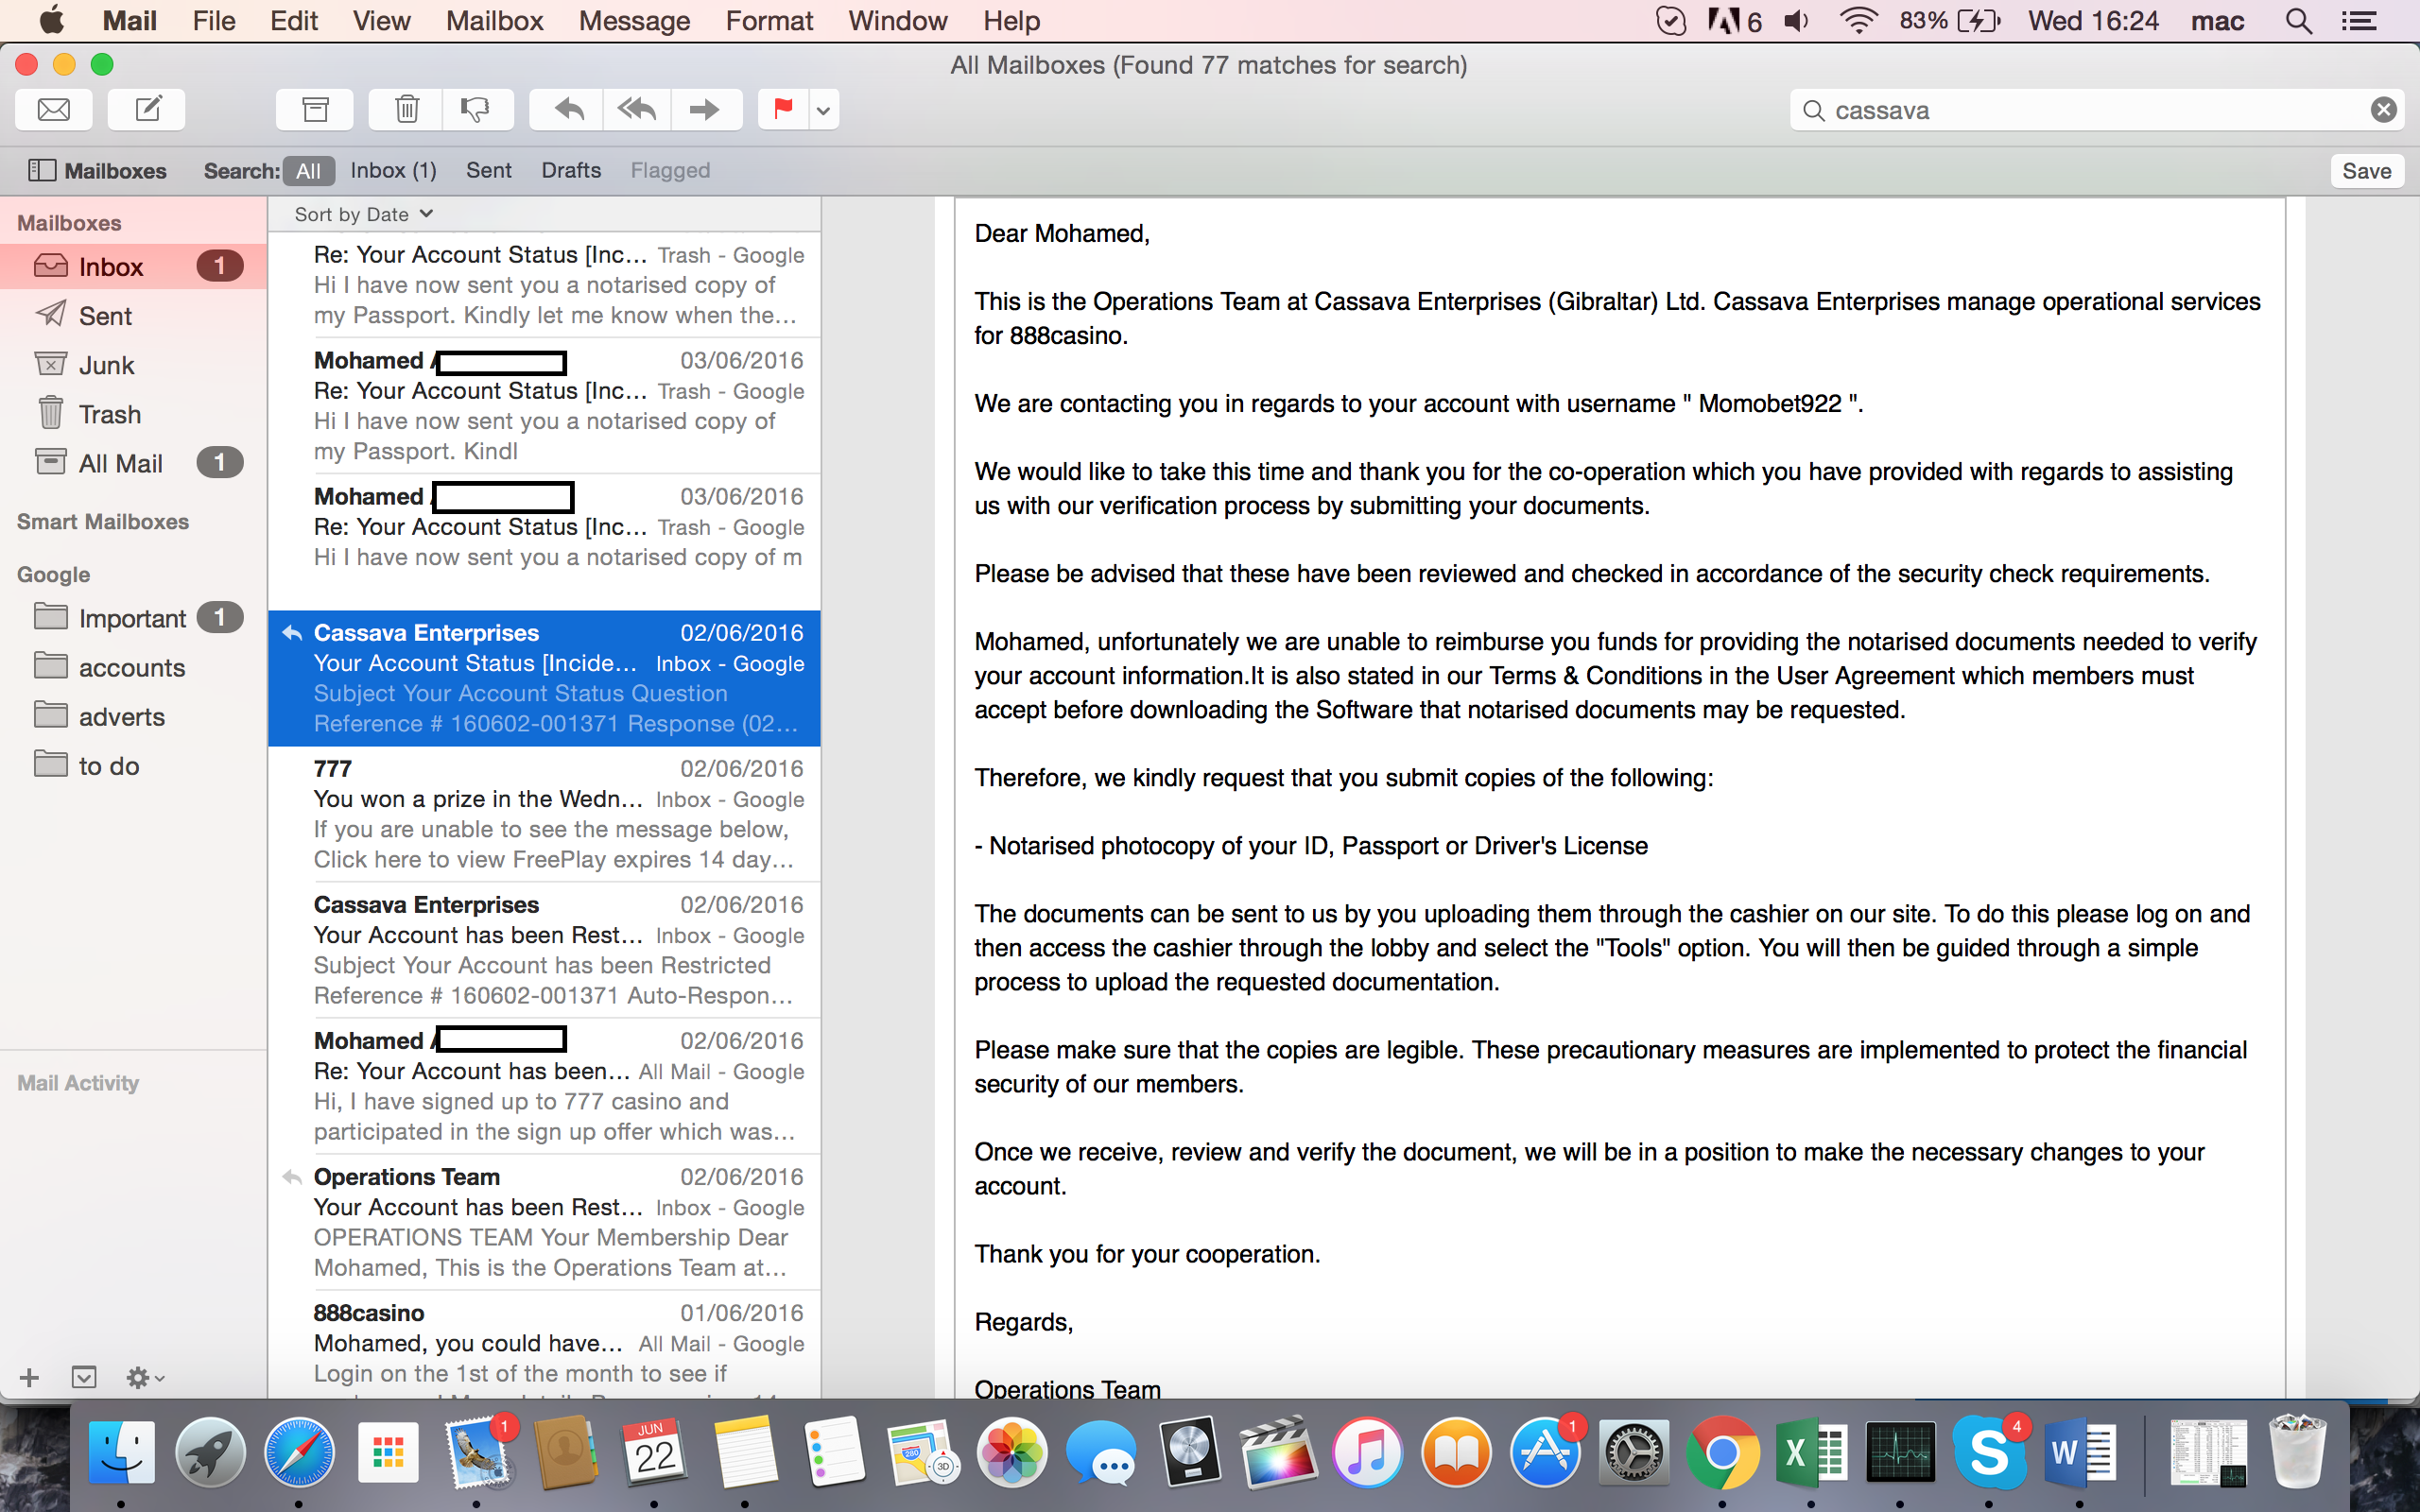The image size is (2420, 1512).
Task: Open Finder from the Dock
Action: click(x=122, y=1452)
